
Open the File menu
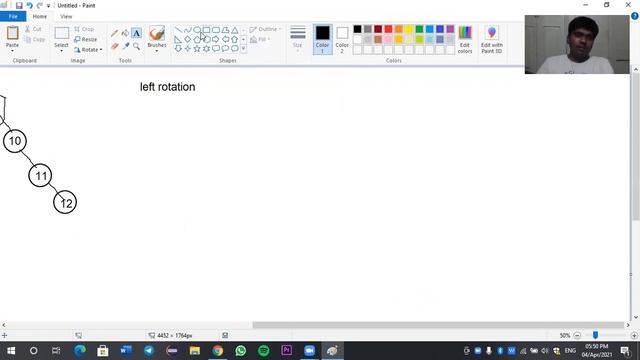tap(13, 16)
